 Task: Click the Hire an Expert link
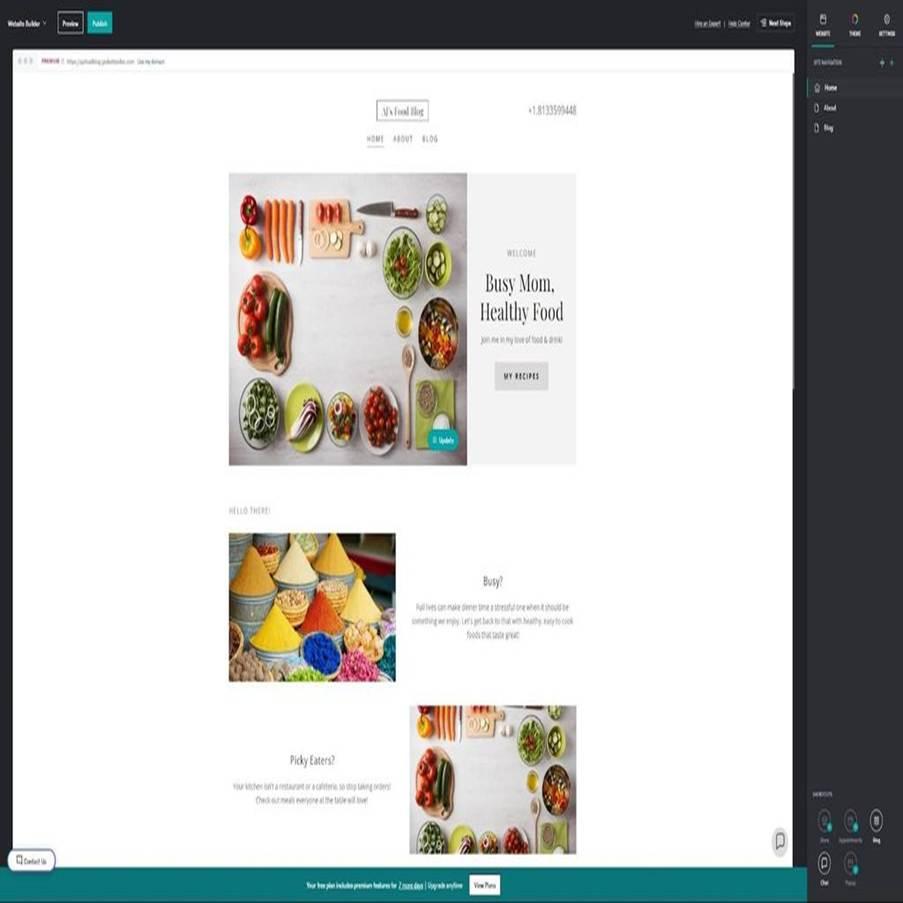coord(707,23)
